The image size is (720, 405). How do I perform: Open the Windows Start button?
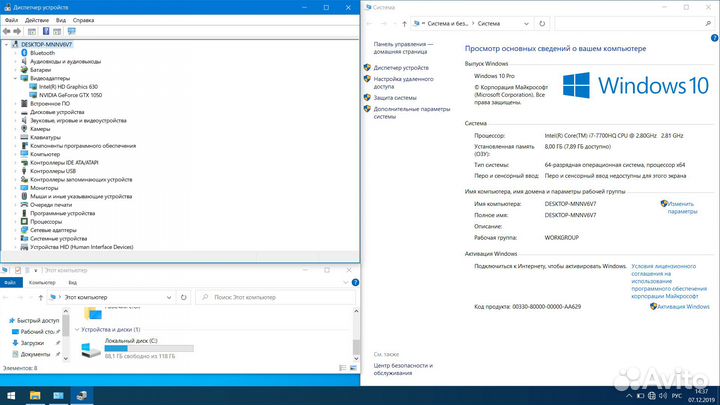[x=11, y=395]
